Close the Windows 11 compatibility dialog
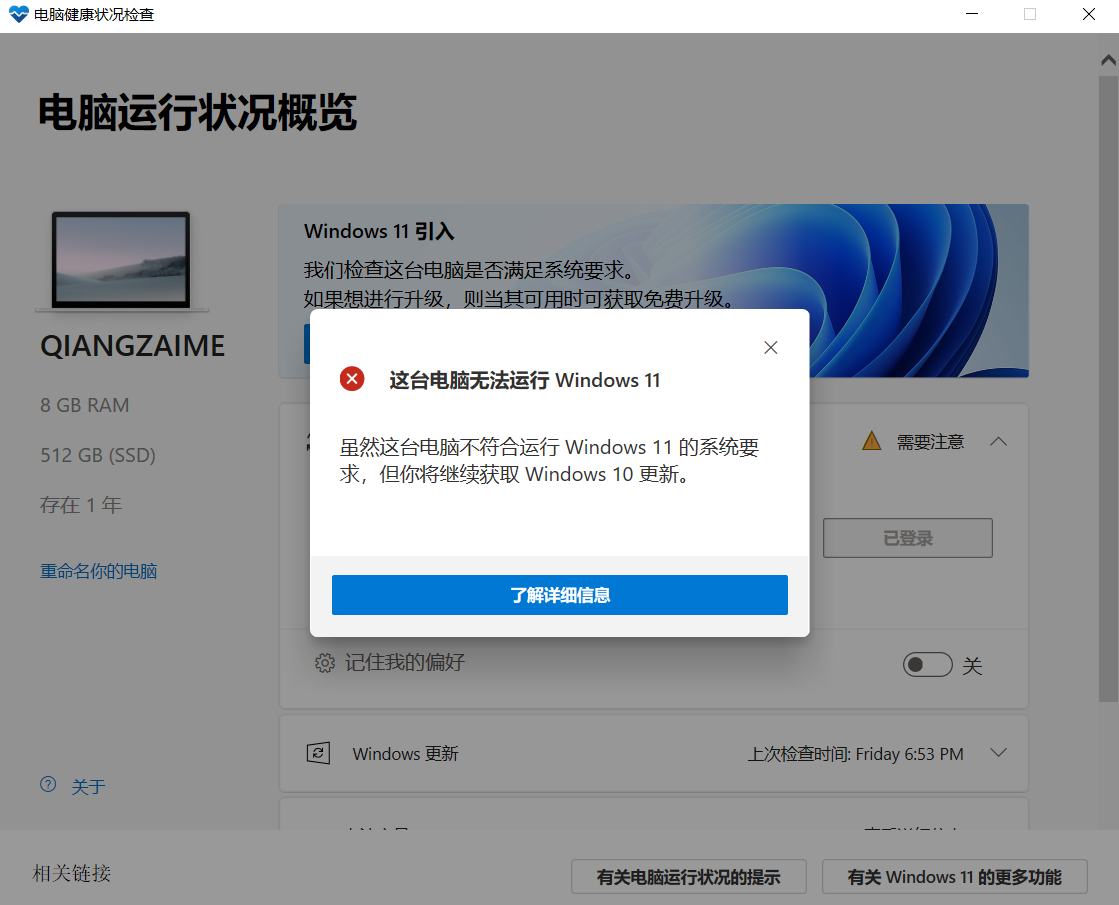1119x905 pixels. (x=770, y=348)
